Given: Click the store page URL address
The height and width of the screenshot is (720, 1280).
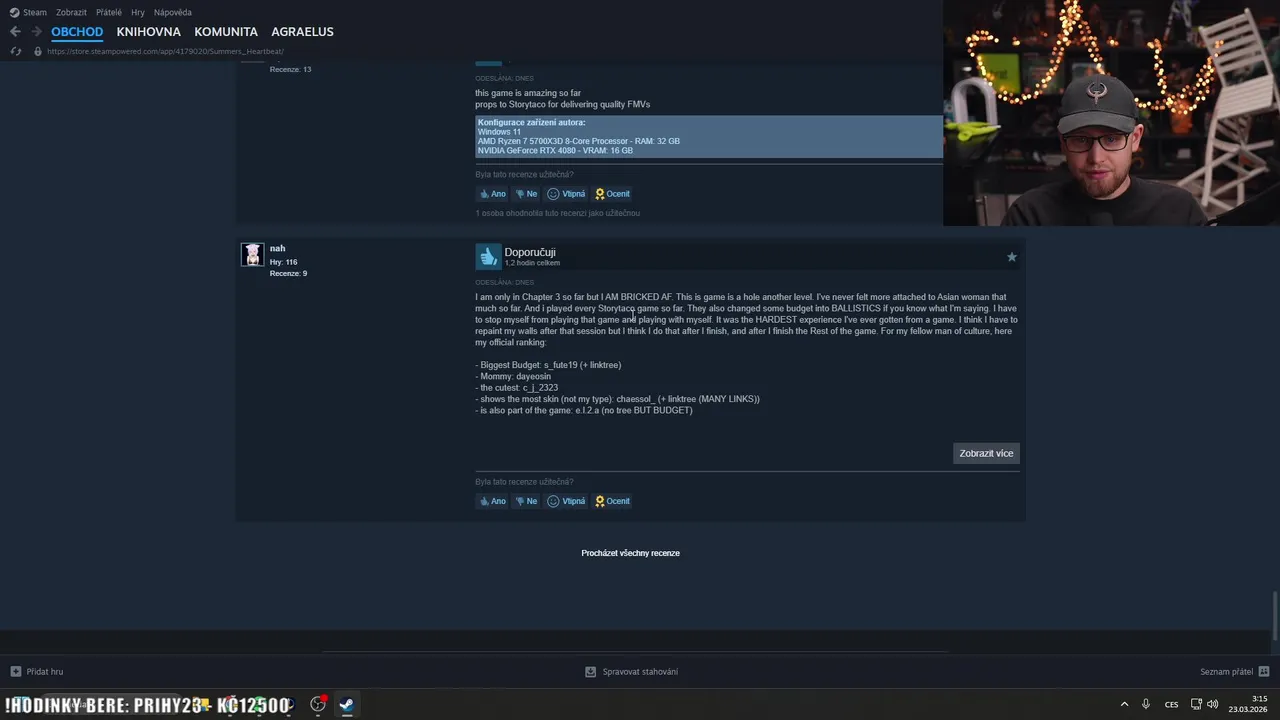Looking at the screenshot, I should click(x=166, y=51).
